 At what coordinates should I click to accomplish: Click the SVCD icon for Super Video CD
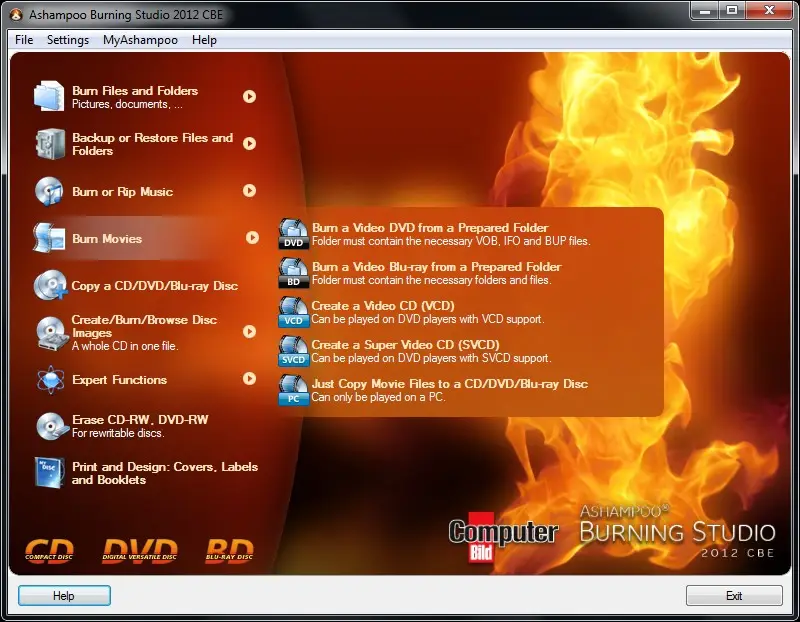[x=293, y=351]
